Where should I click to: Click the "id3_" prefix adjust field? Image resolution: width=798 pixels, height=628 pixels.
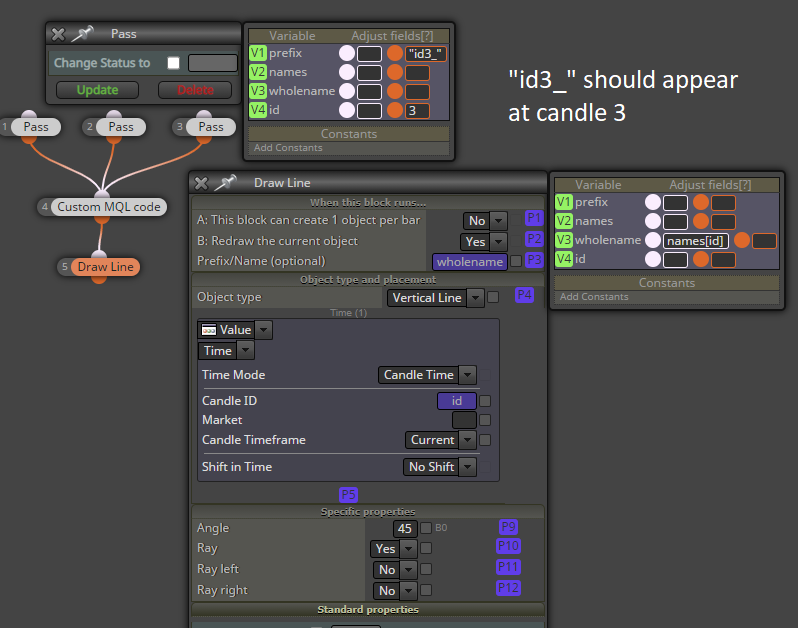[x=425, y=53]
